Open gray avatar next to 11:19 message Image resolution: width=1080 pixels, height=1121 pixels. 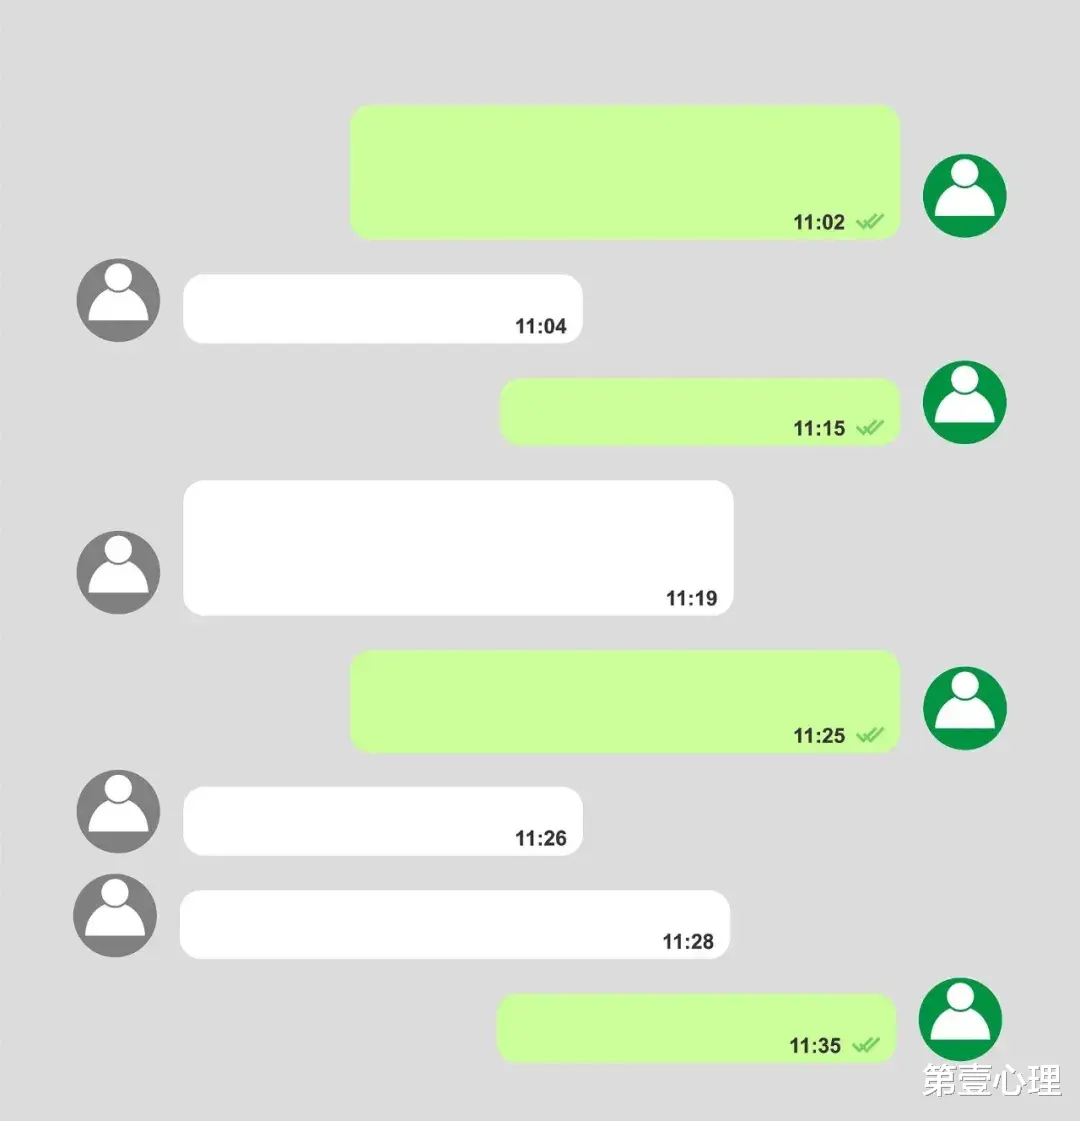[118, 573]
